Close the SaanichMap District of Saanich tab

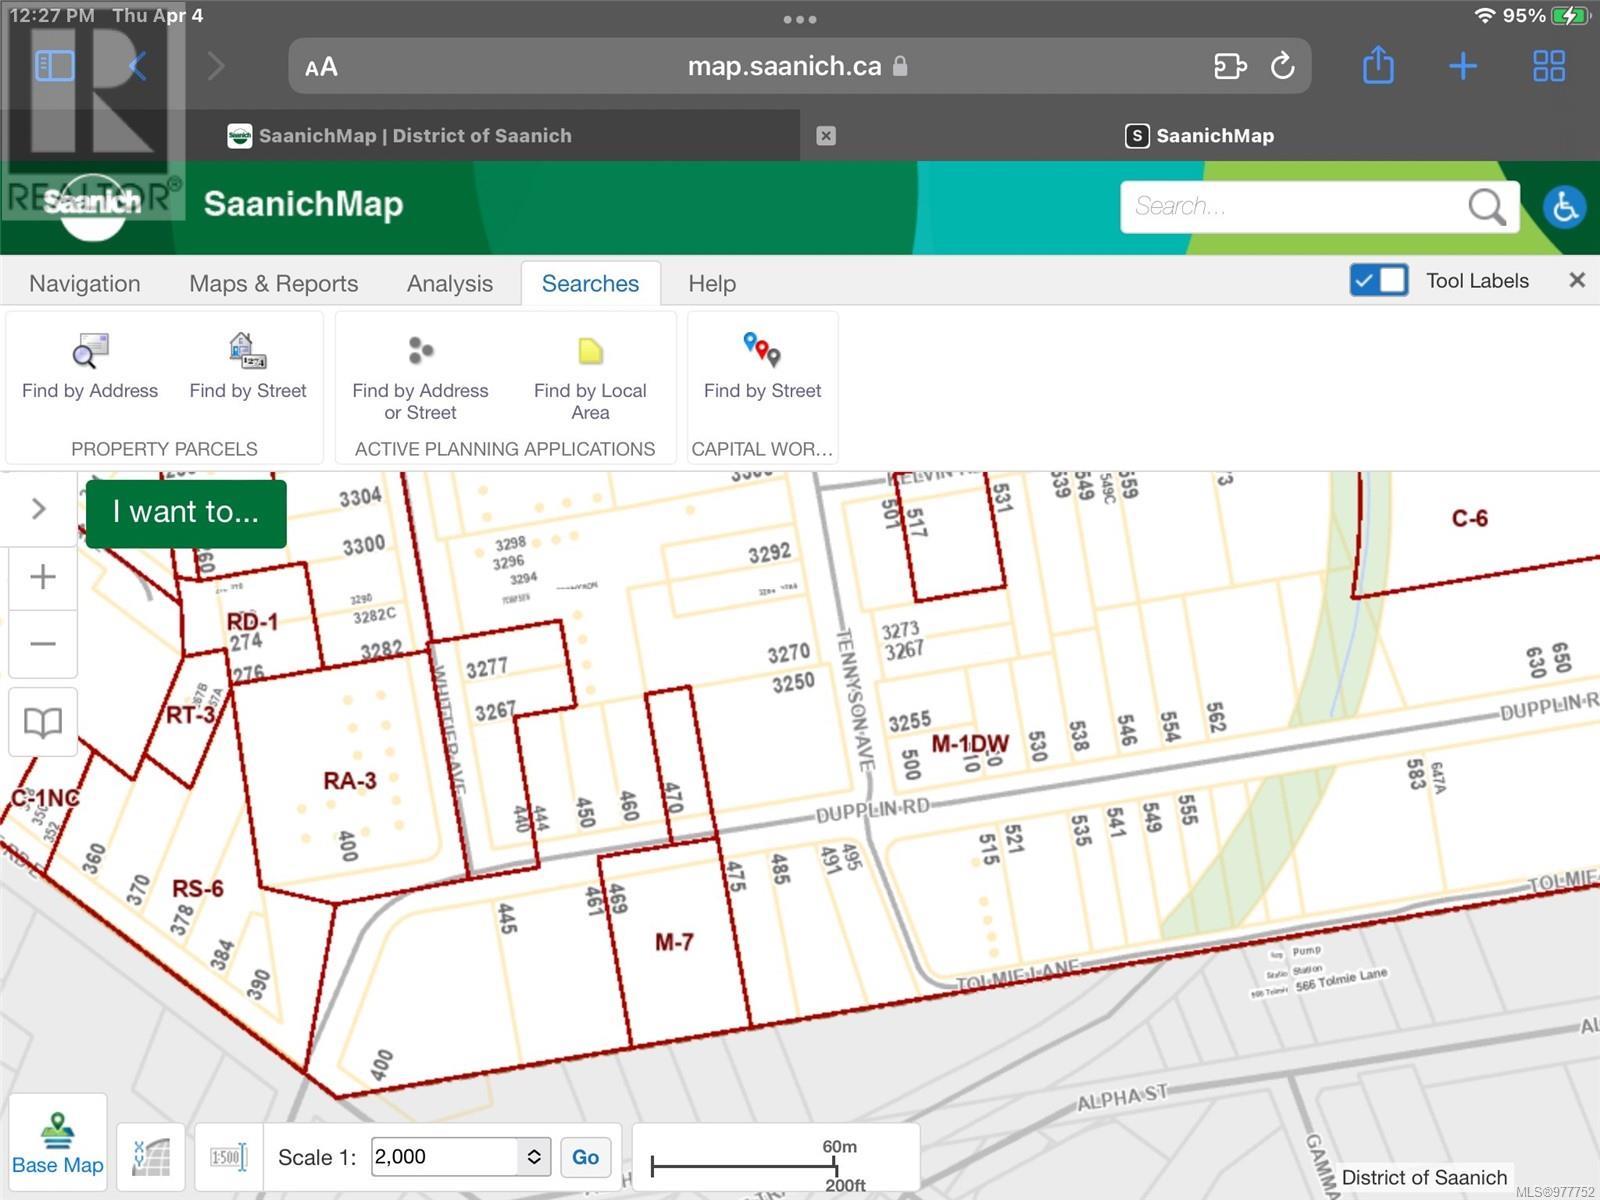click(826, 136)
